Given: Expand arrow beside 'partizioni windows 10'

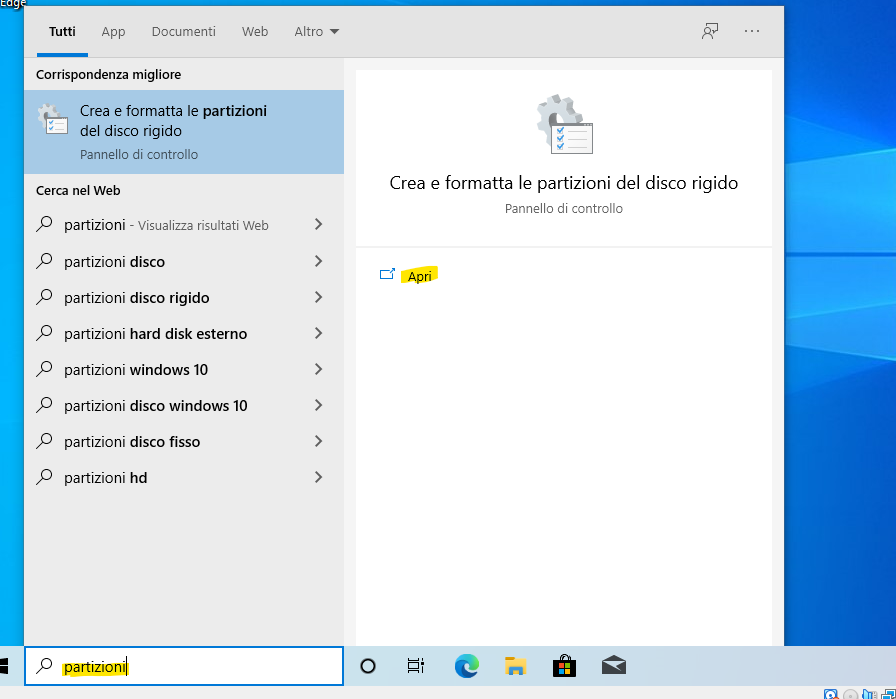Looking at the screenshot, I should [318, 369].
